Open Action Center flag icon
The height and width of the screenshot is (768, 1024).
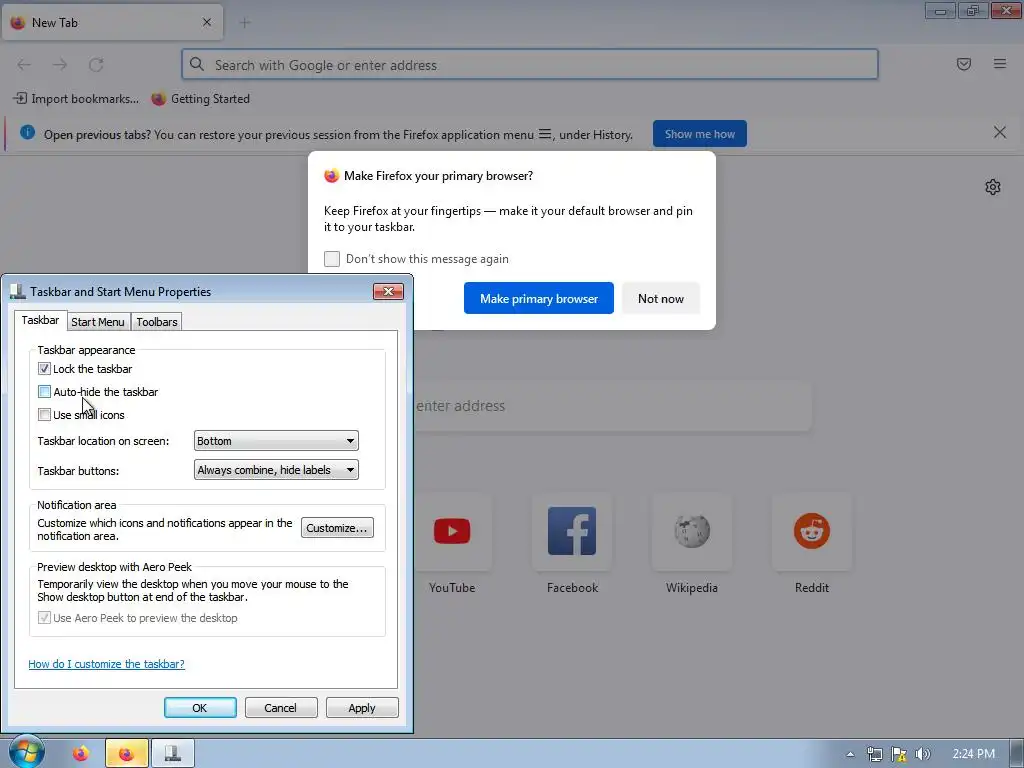899,754
